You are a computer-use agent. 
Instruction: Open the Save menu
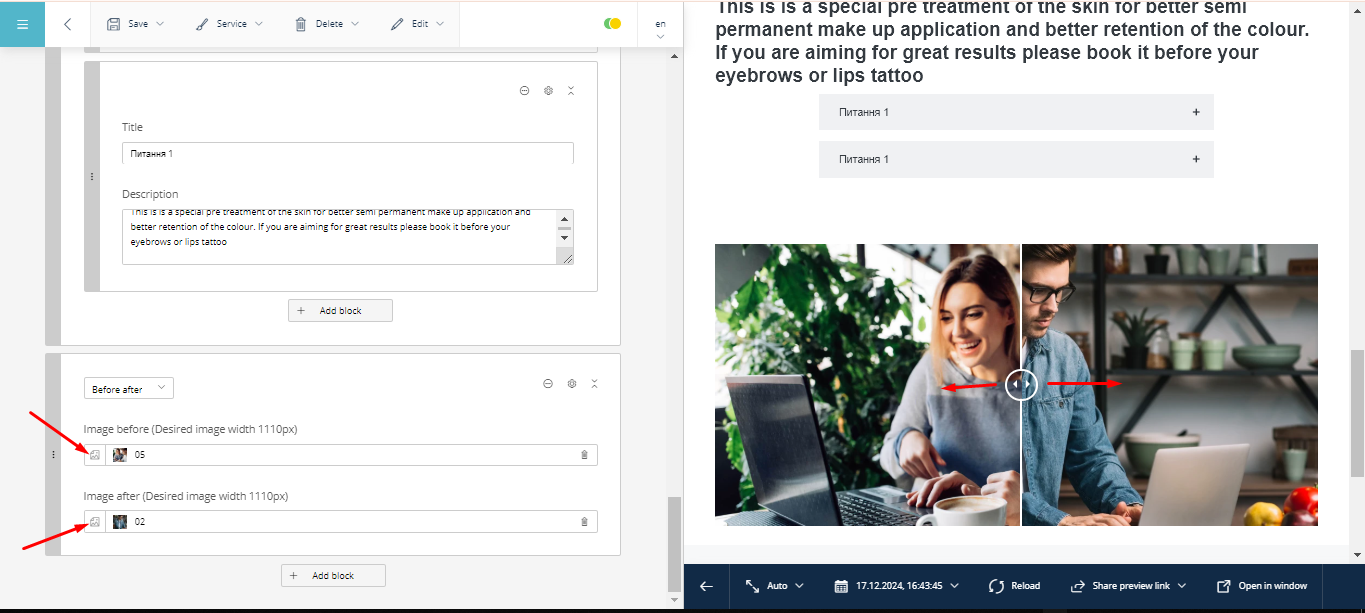(x=136, y=24)
